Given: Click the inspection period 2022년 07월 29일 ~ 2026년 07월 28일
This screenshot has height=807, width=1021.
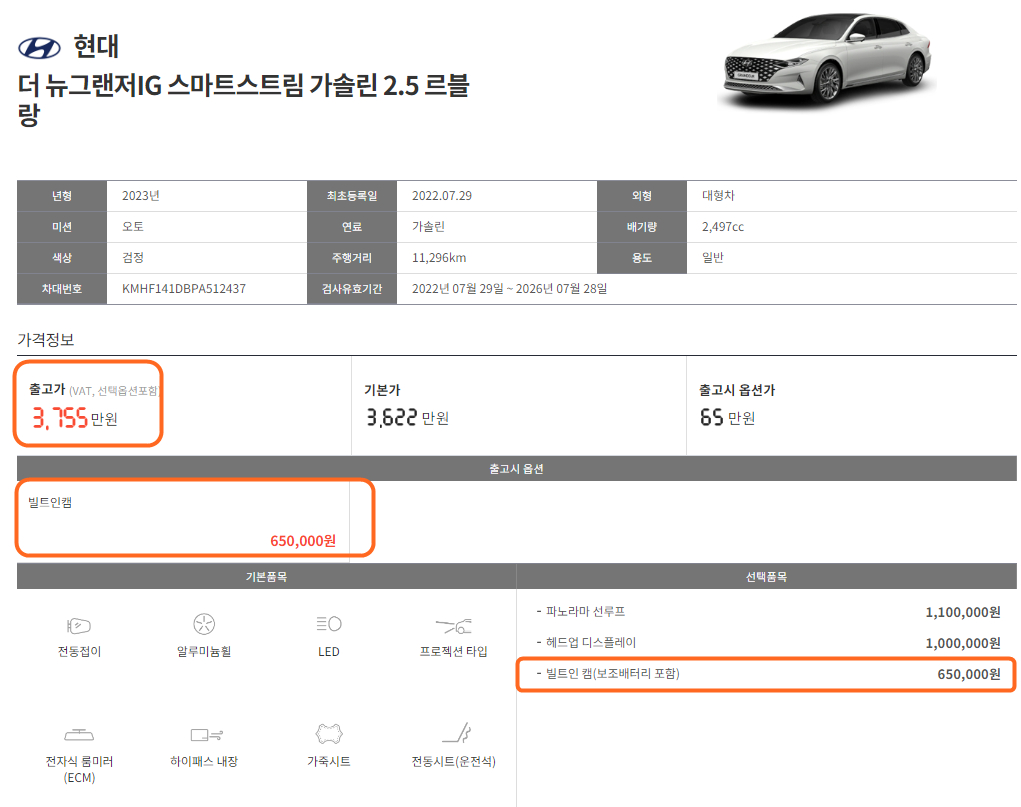Looking at the screenshot, I should pyautogui.click(x=509, y=289).
